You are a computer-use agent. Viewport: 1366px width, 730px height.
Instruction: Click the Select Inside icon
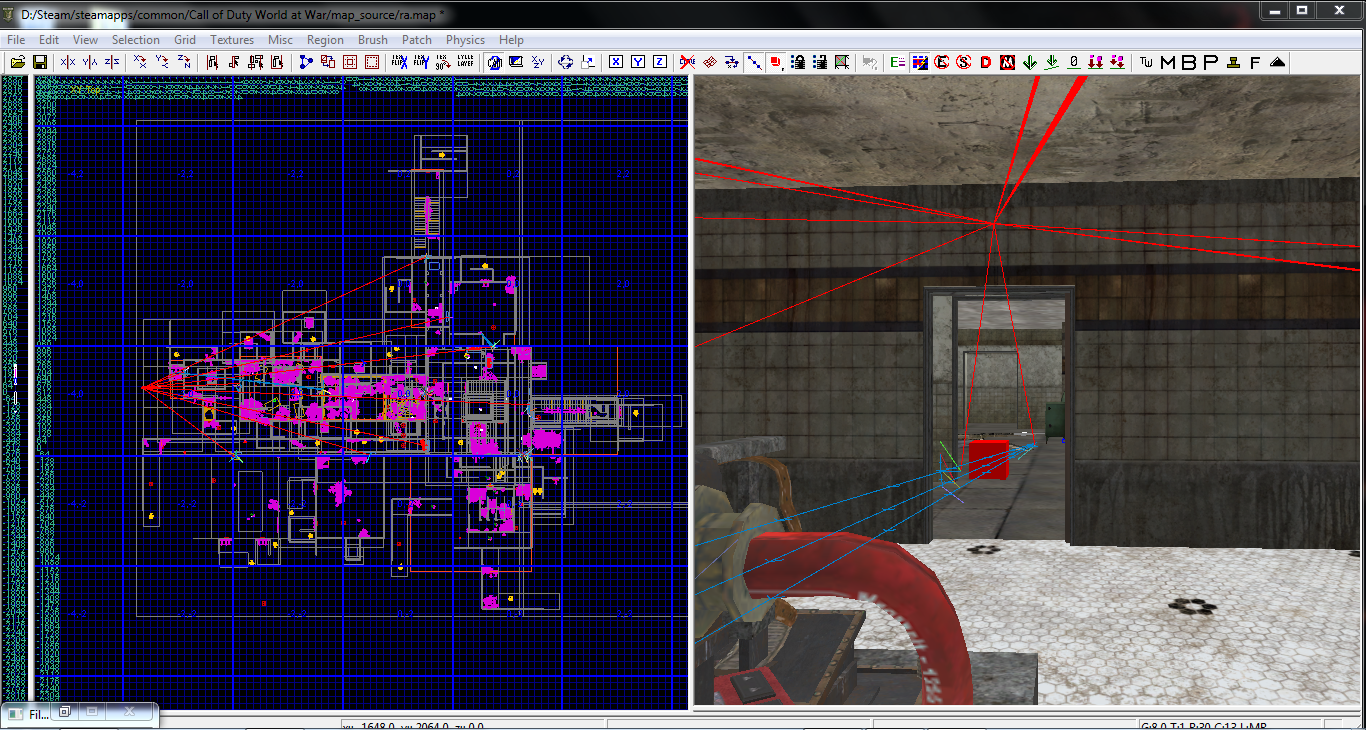(x=277, y=62)
